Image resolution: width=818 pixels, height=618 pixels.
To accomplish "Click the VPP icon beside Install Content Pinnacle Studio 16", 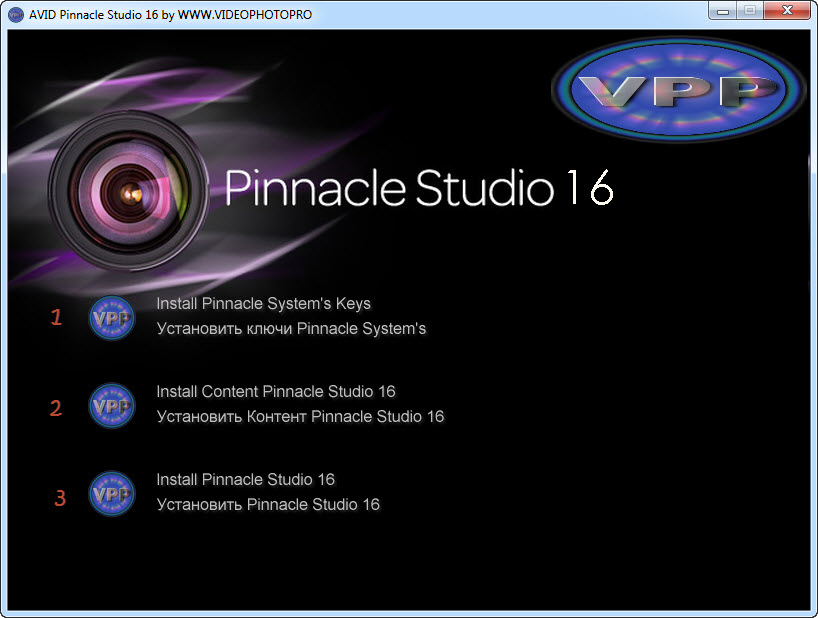I will (112, 406).
